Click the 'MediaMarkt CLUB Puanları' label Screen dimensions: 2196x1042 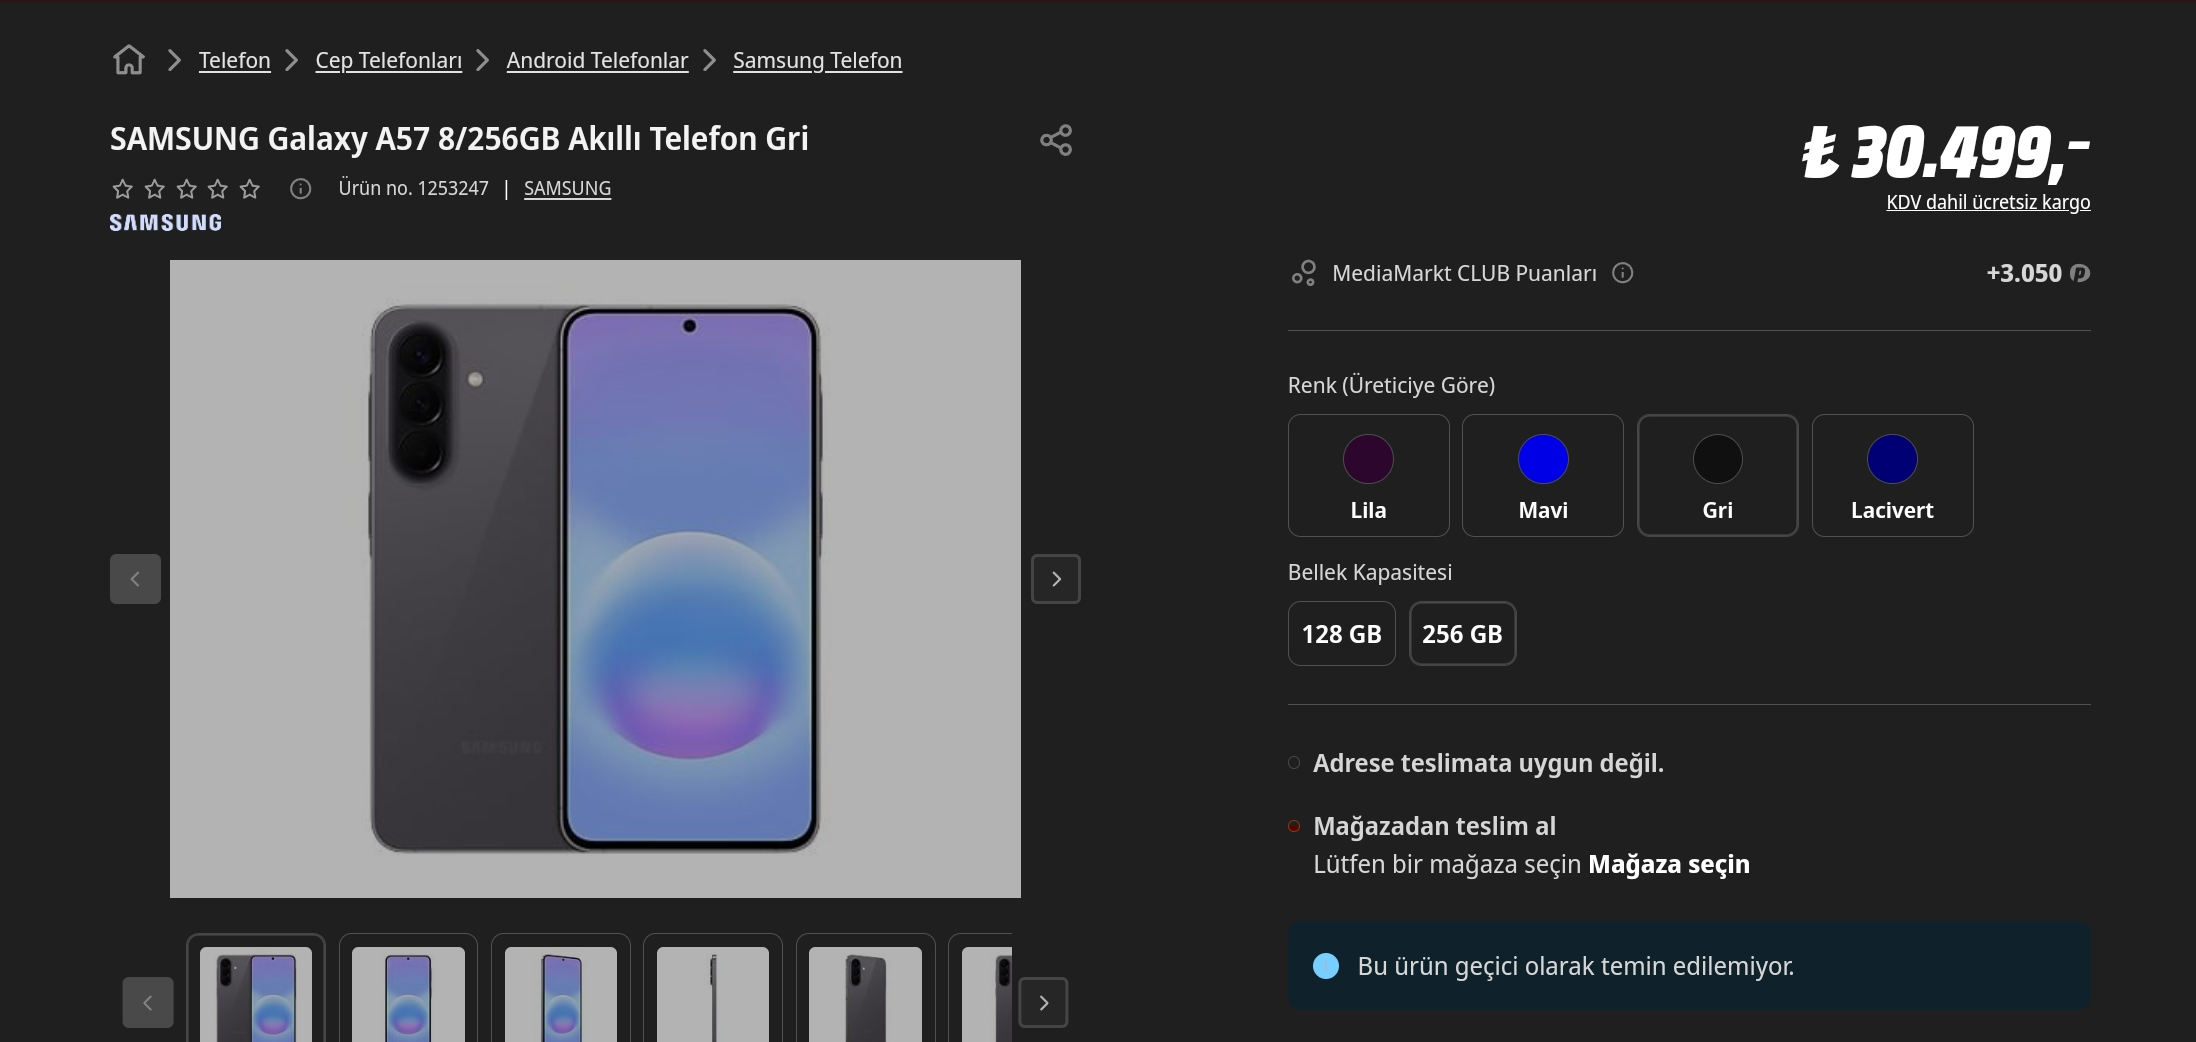(x=1464, y=273)
